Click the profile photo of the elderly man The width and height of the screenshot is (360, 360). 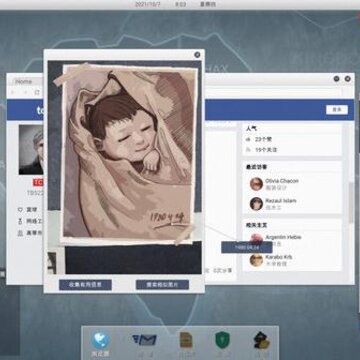pos(31,150)
